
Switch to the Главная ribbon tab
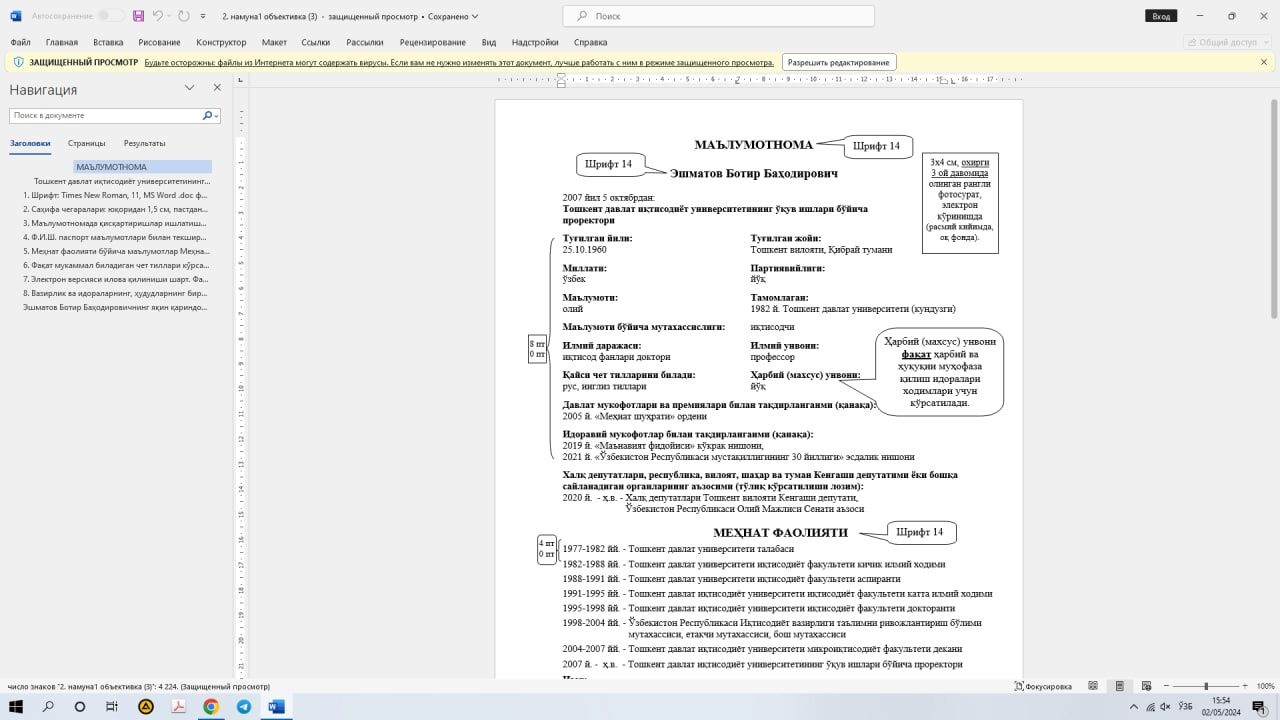click(61, 42)
